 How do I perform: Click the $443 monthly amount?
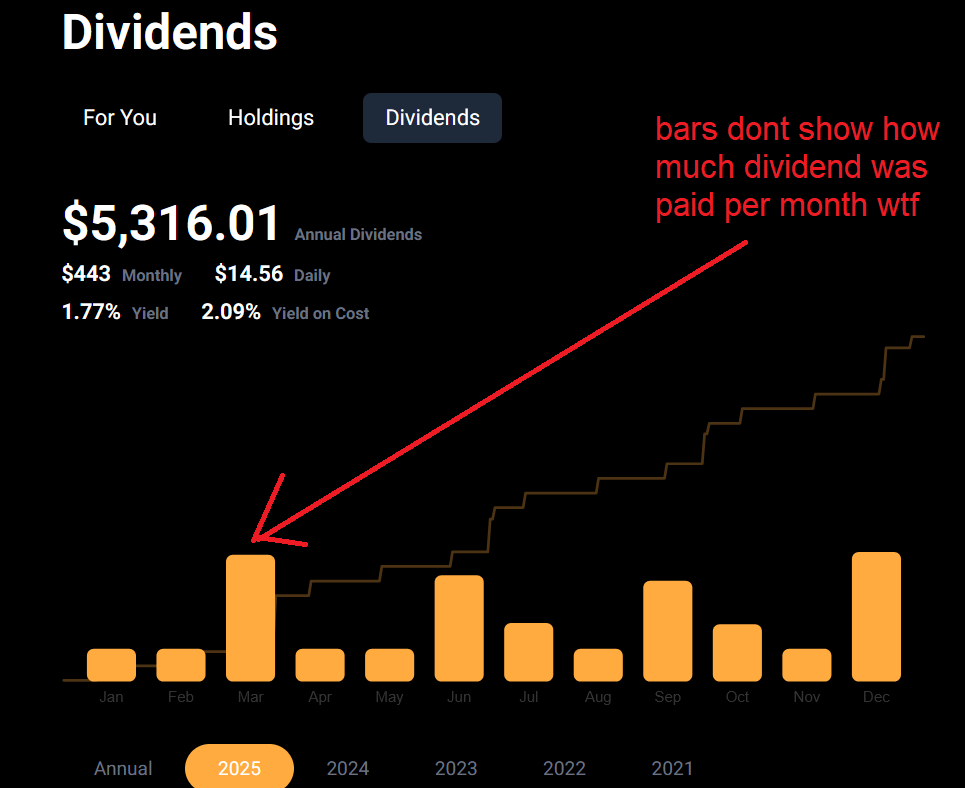pos(86,273)
